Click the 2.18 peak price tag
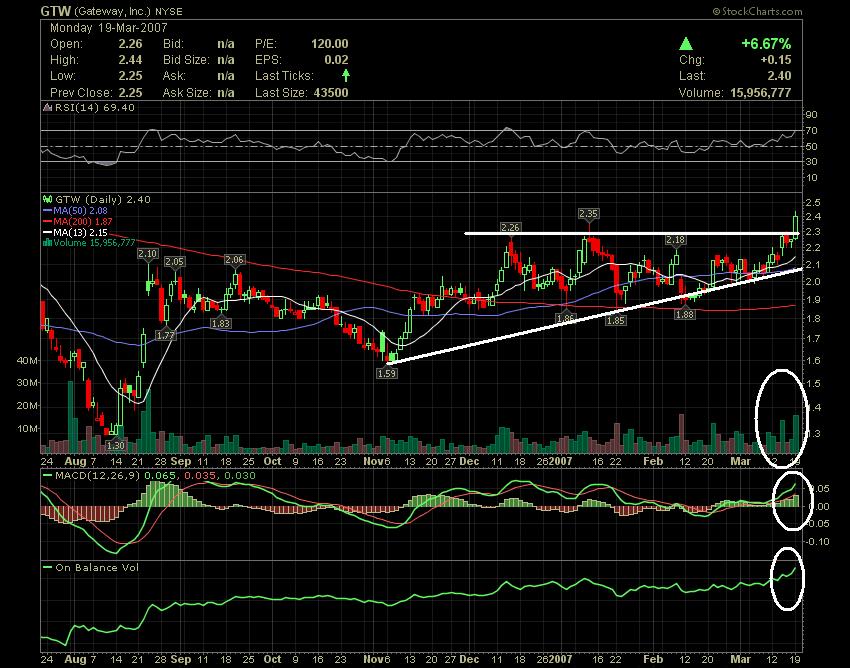Viewport: 850px width, 668px height. [x=675, y=240]
